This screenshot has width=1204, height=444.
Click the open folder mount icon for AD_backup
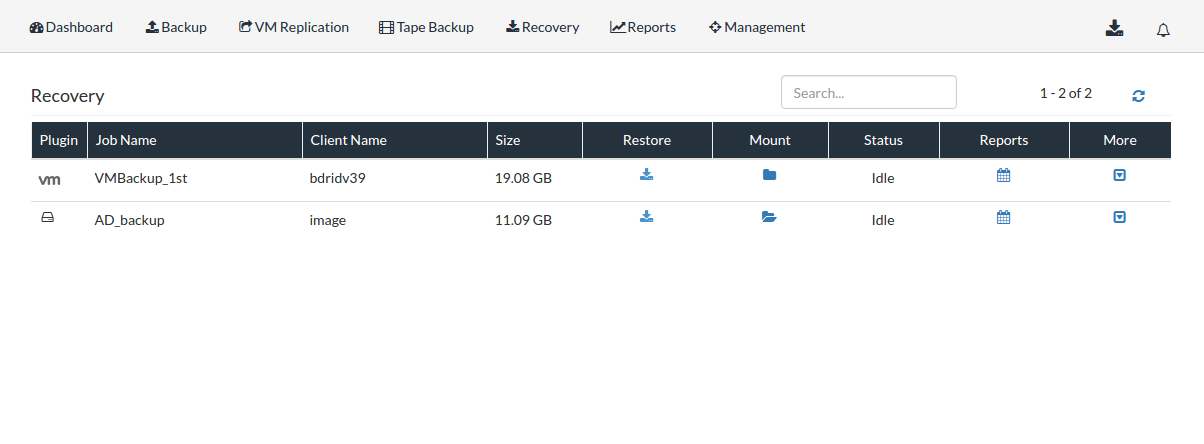[769, 217]
